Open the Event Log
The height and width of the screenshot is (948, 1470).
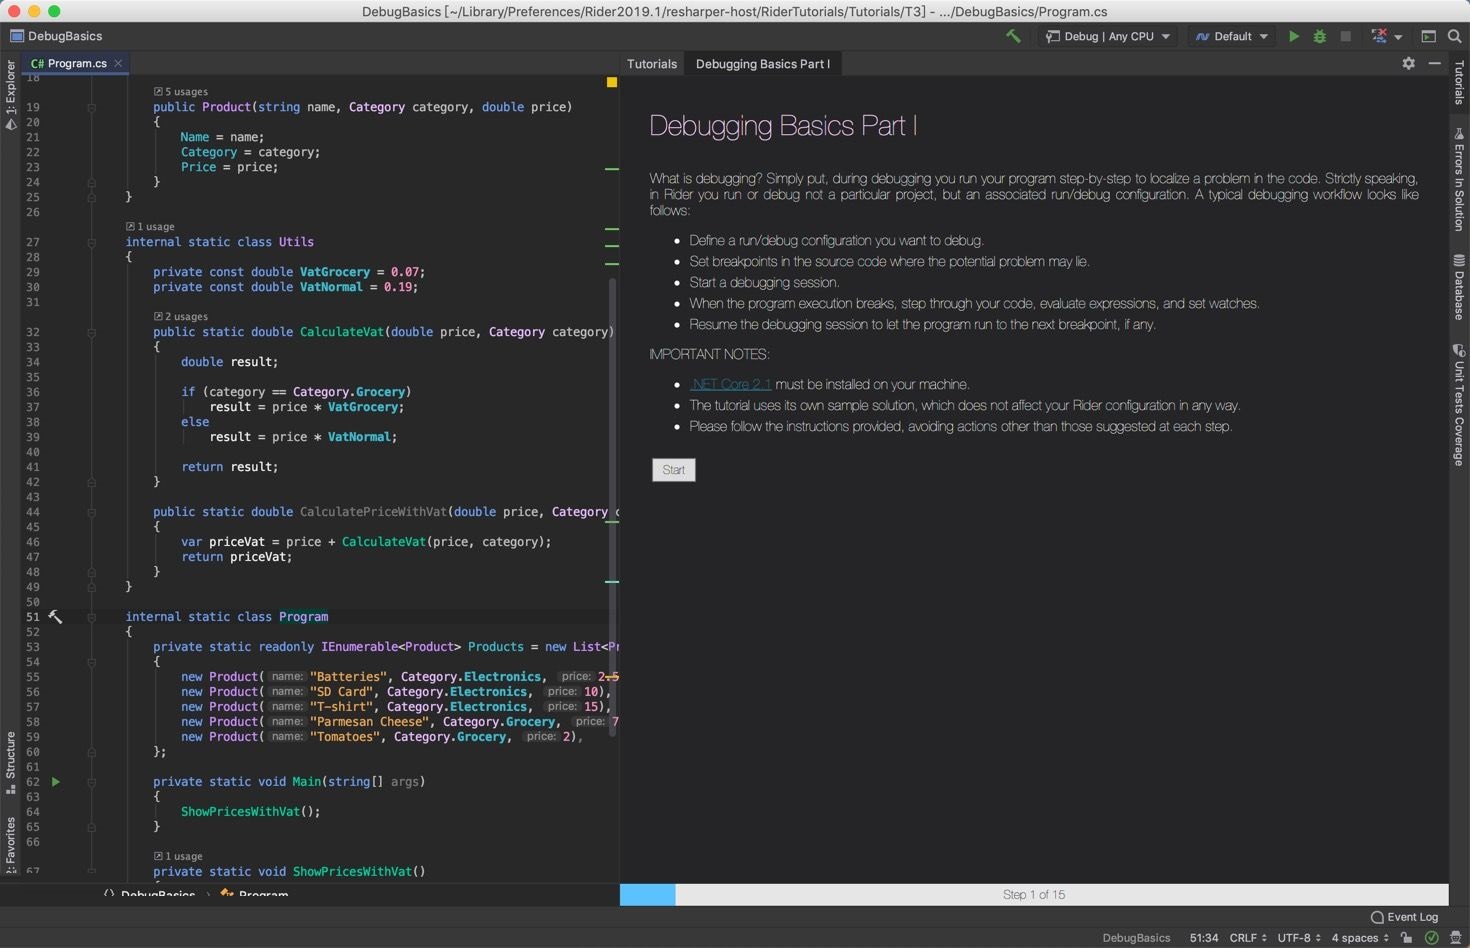(x=1405, y=917)
